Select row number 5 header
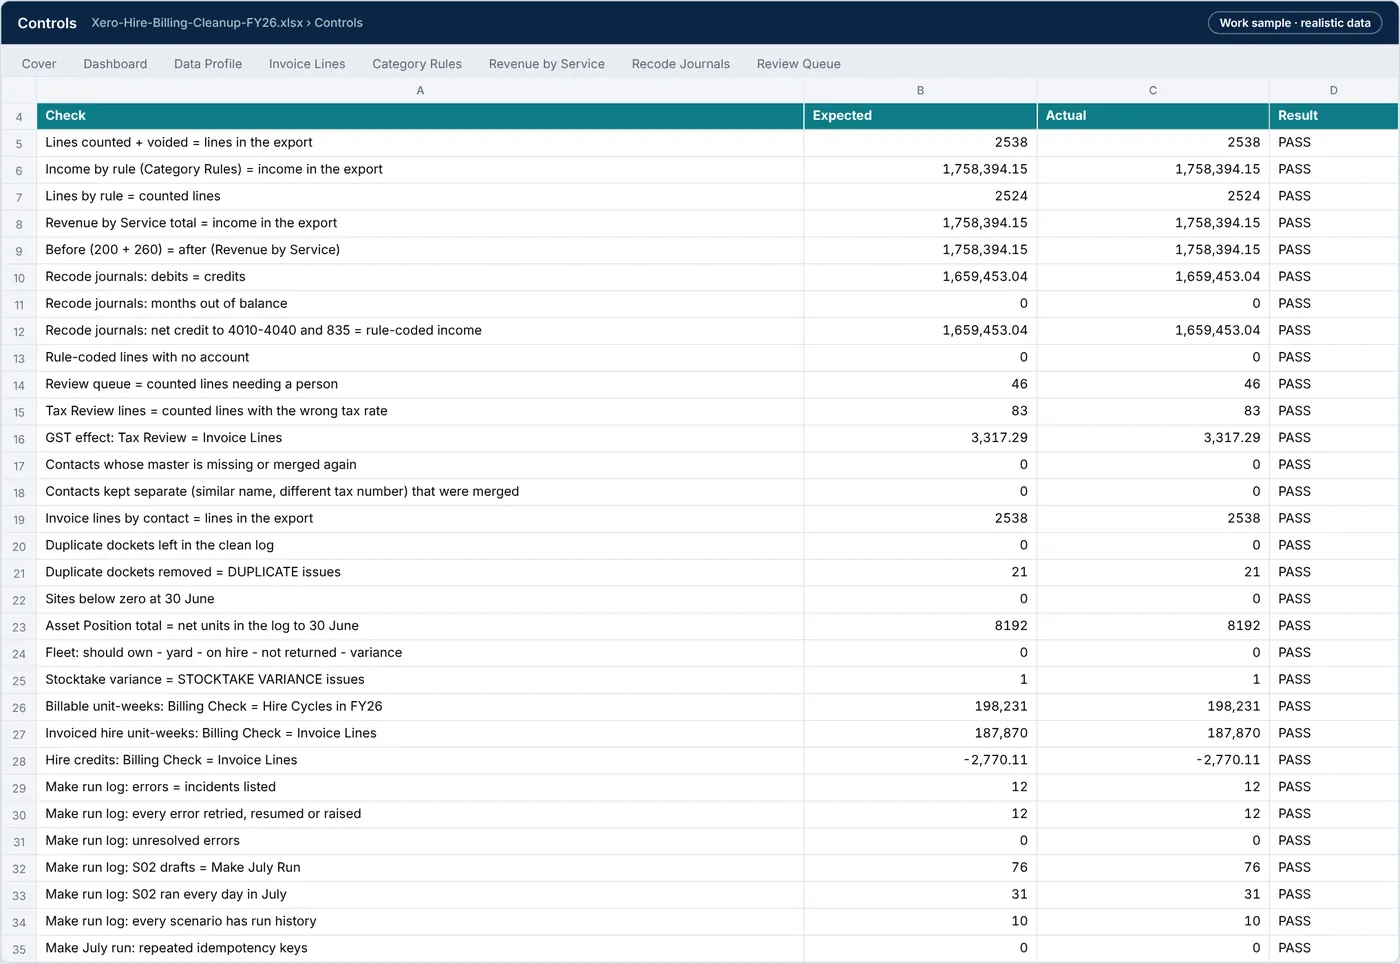Viewport: 1400px width, 964px height. tap(19, 143)
